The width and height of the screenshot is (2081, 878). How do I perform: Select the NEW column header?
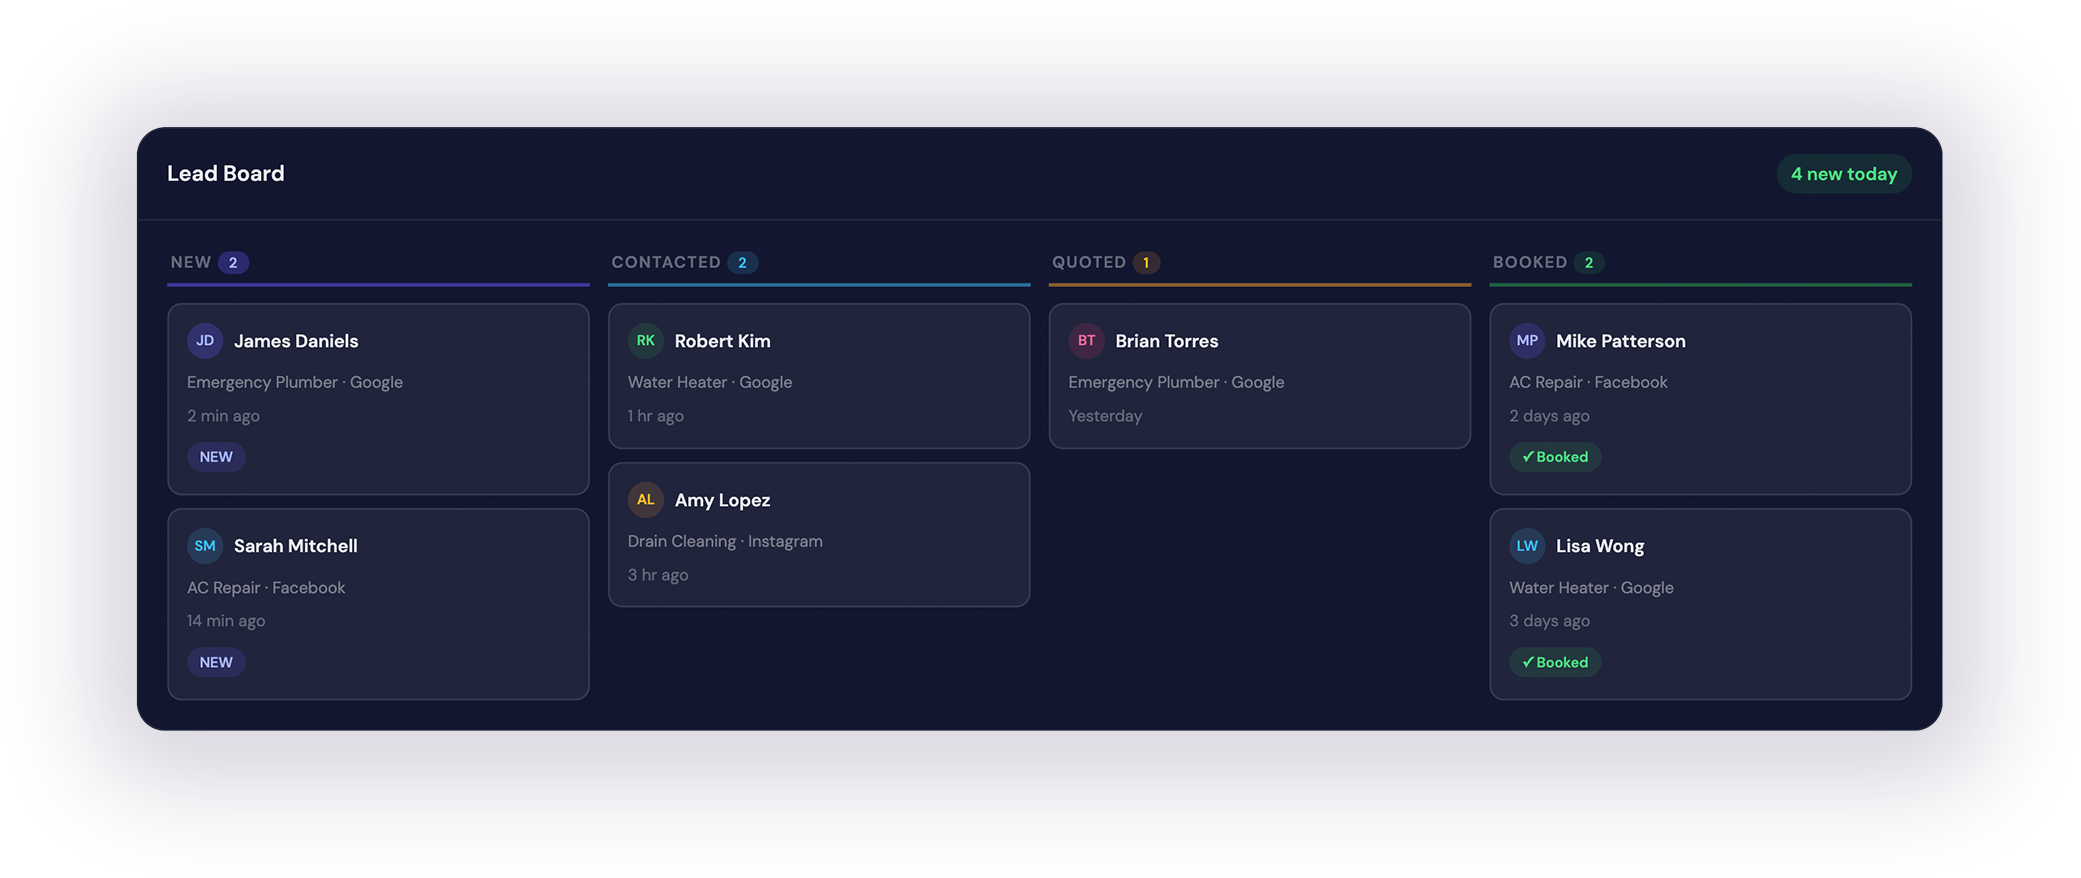coord(191,262)
